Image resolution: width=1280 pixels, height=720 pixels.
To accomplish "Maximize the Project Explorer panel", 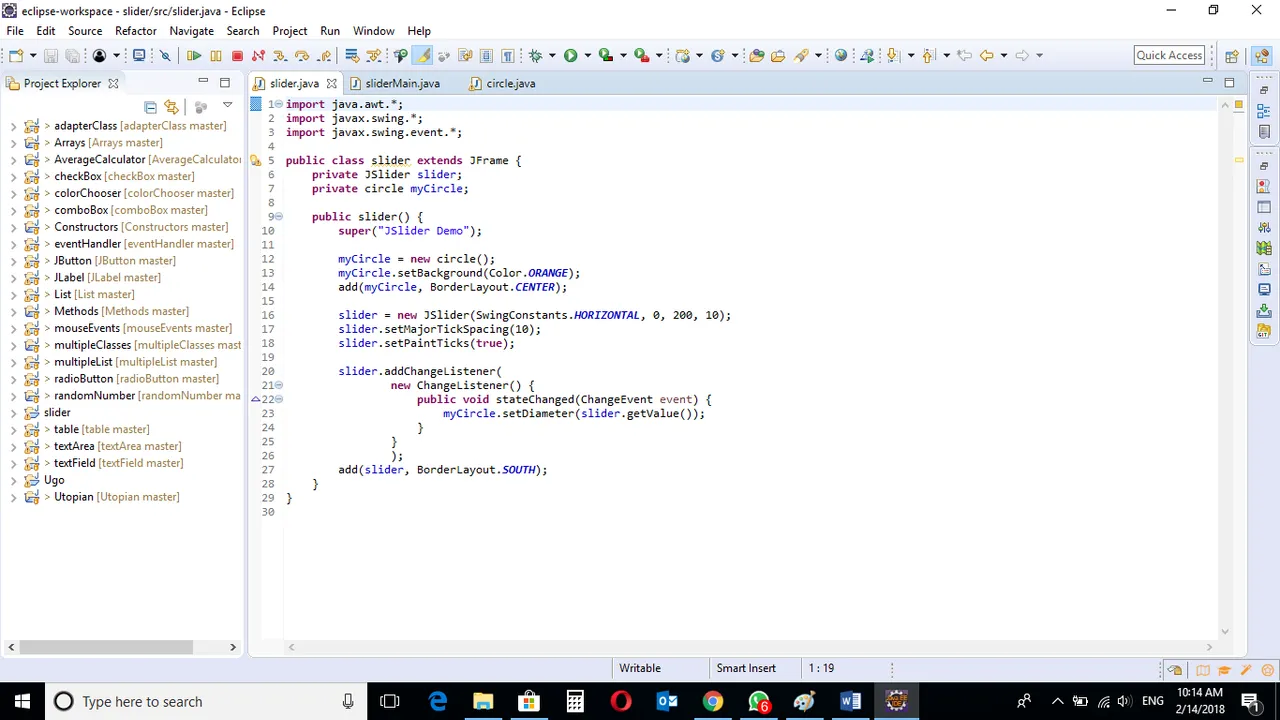I will (x=225, y=83).
